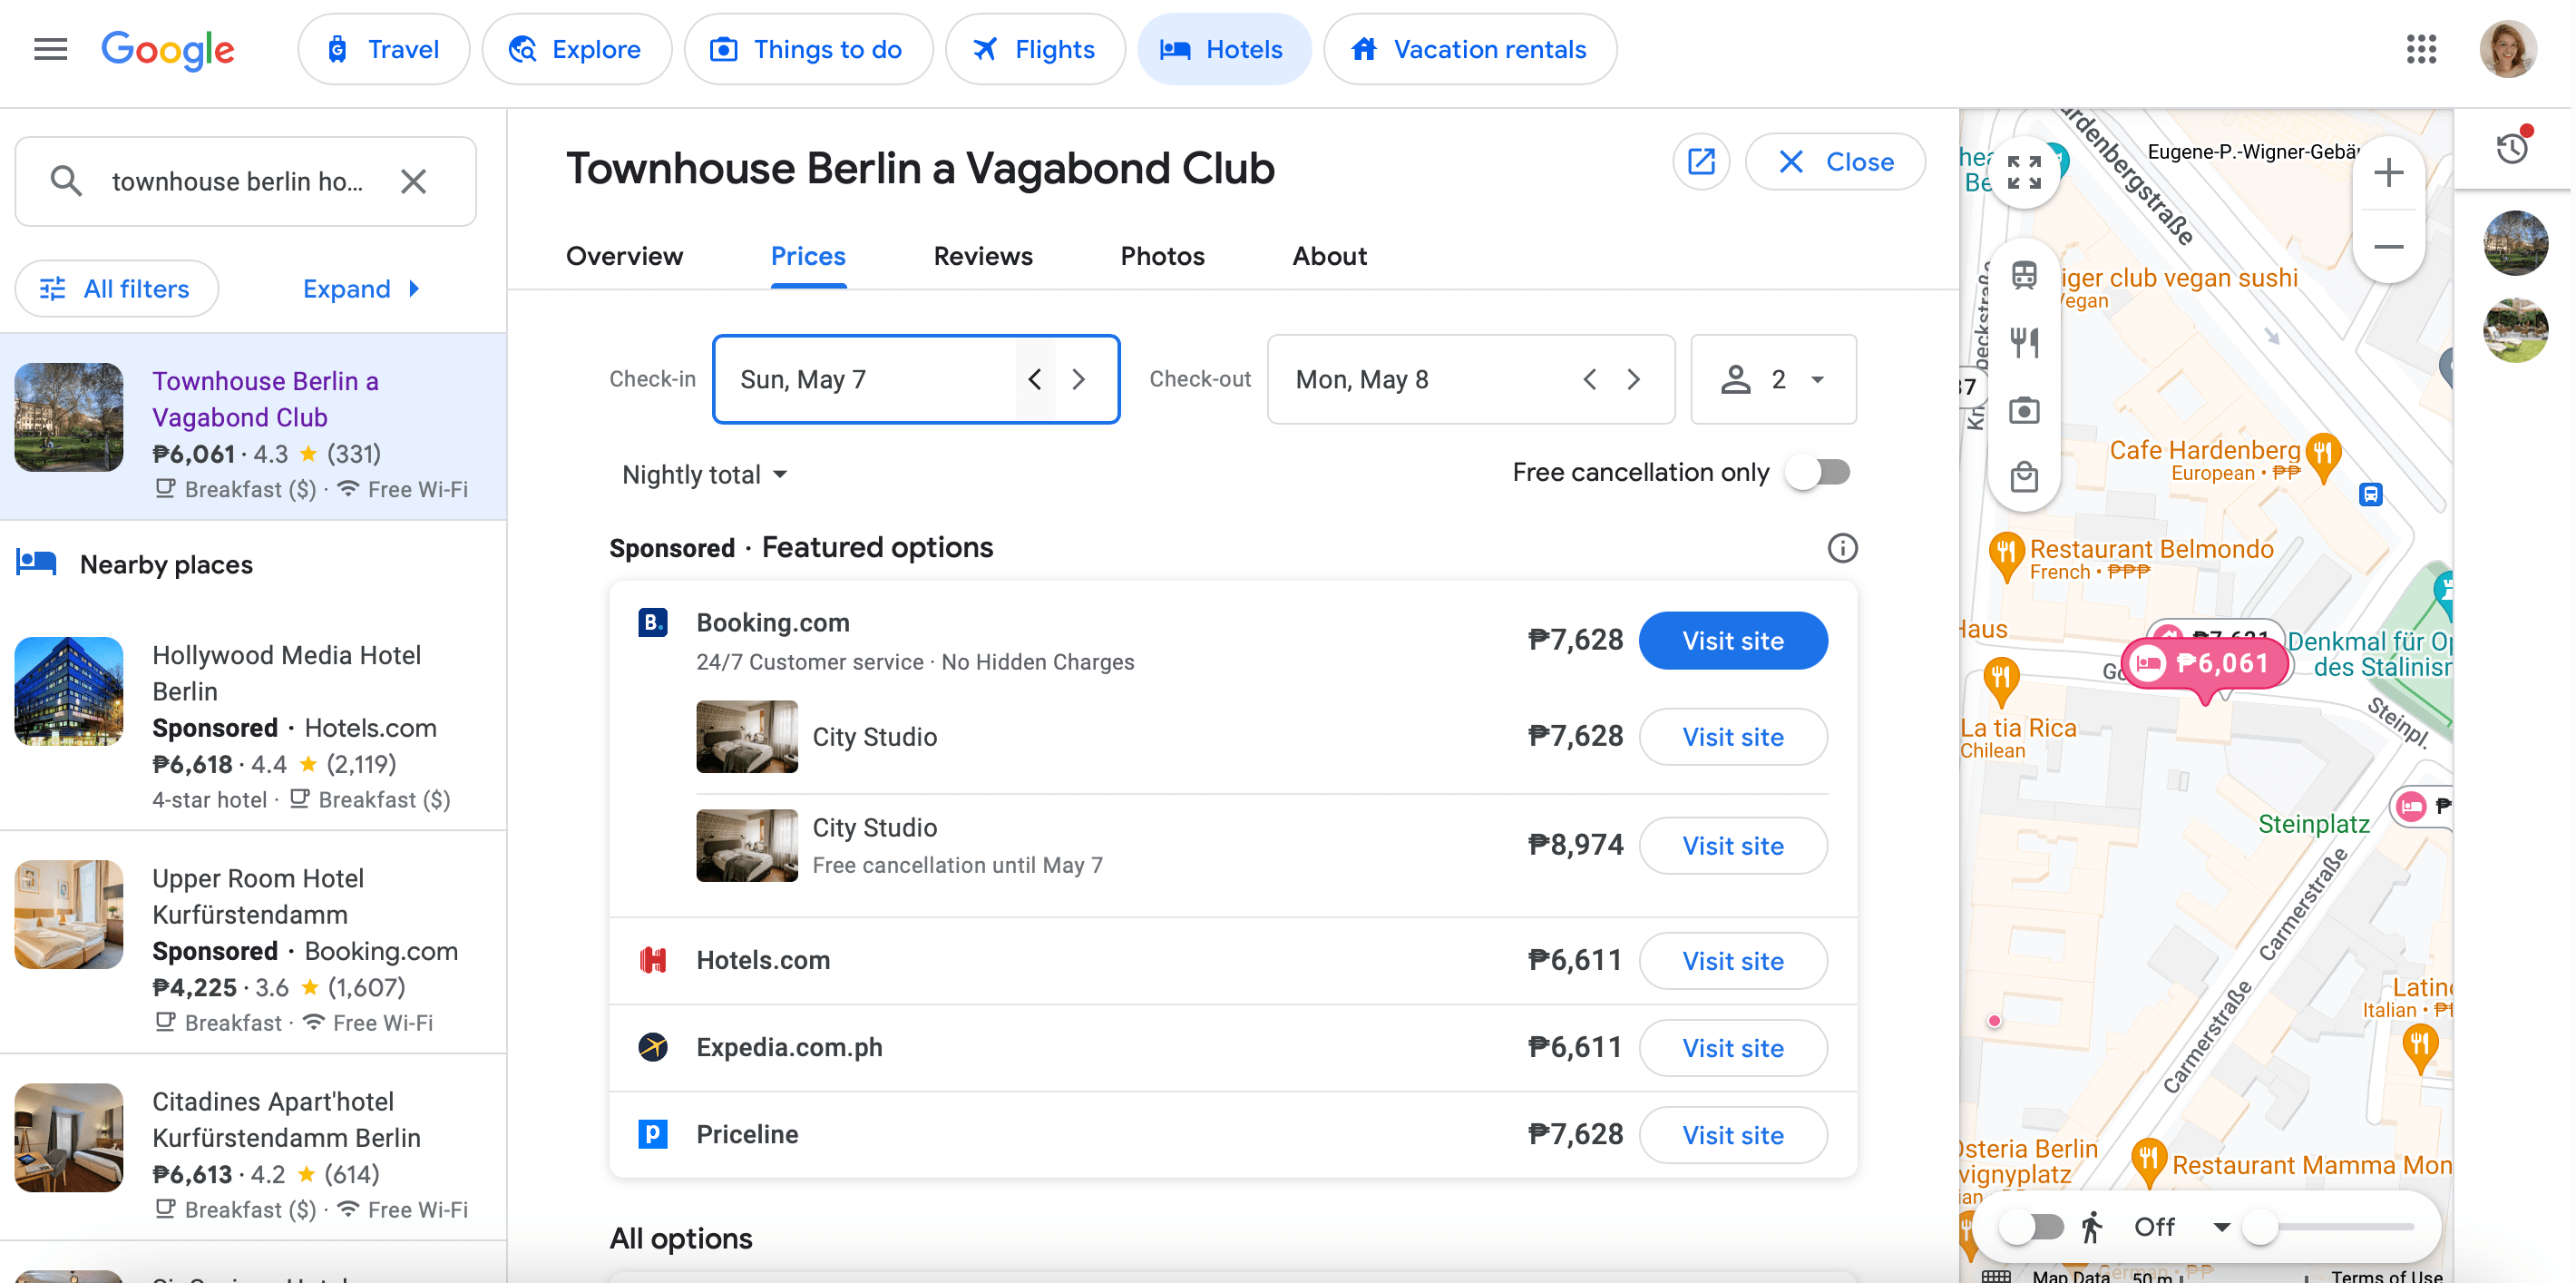Image resolution: width=2576 pixels, height=1283 pixels.
Task: Visit site for ₱8,974 City Studio
Action: (x=1733, y=846)
